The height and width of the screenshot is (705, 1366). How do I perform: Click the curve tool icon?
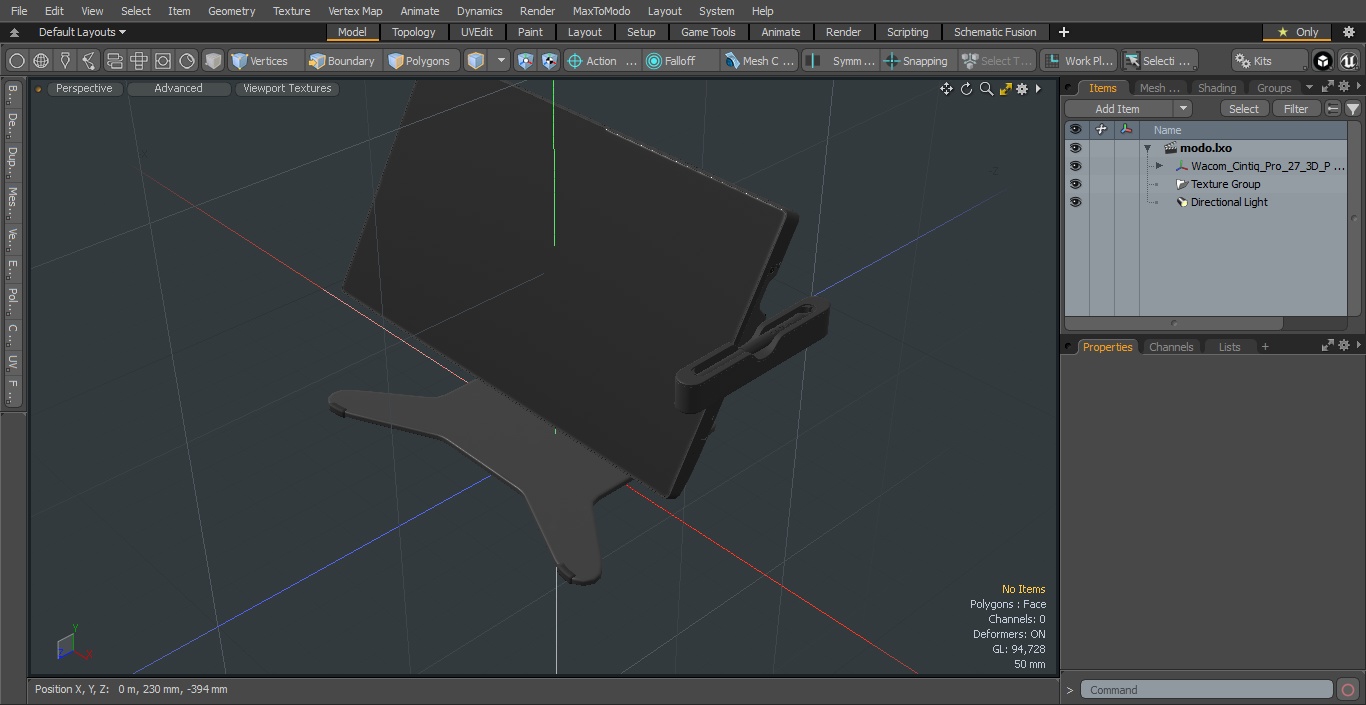click(89, 61)
